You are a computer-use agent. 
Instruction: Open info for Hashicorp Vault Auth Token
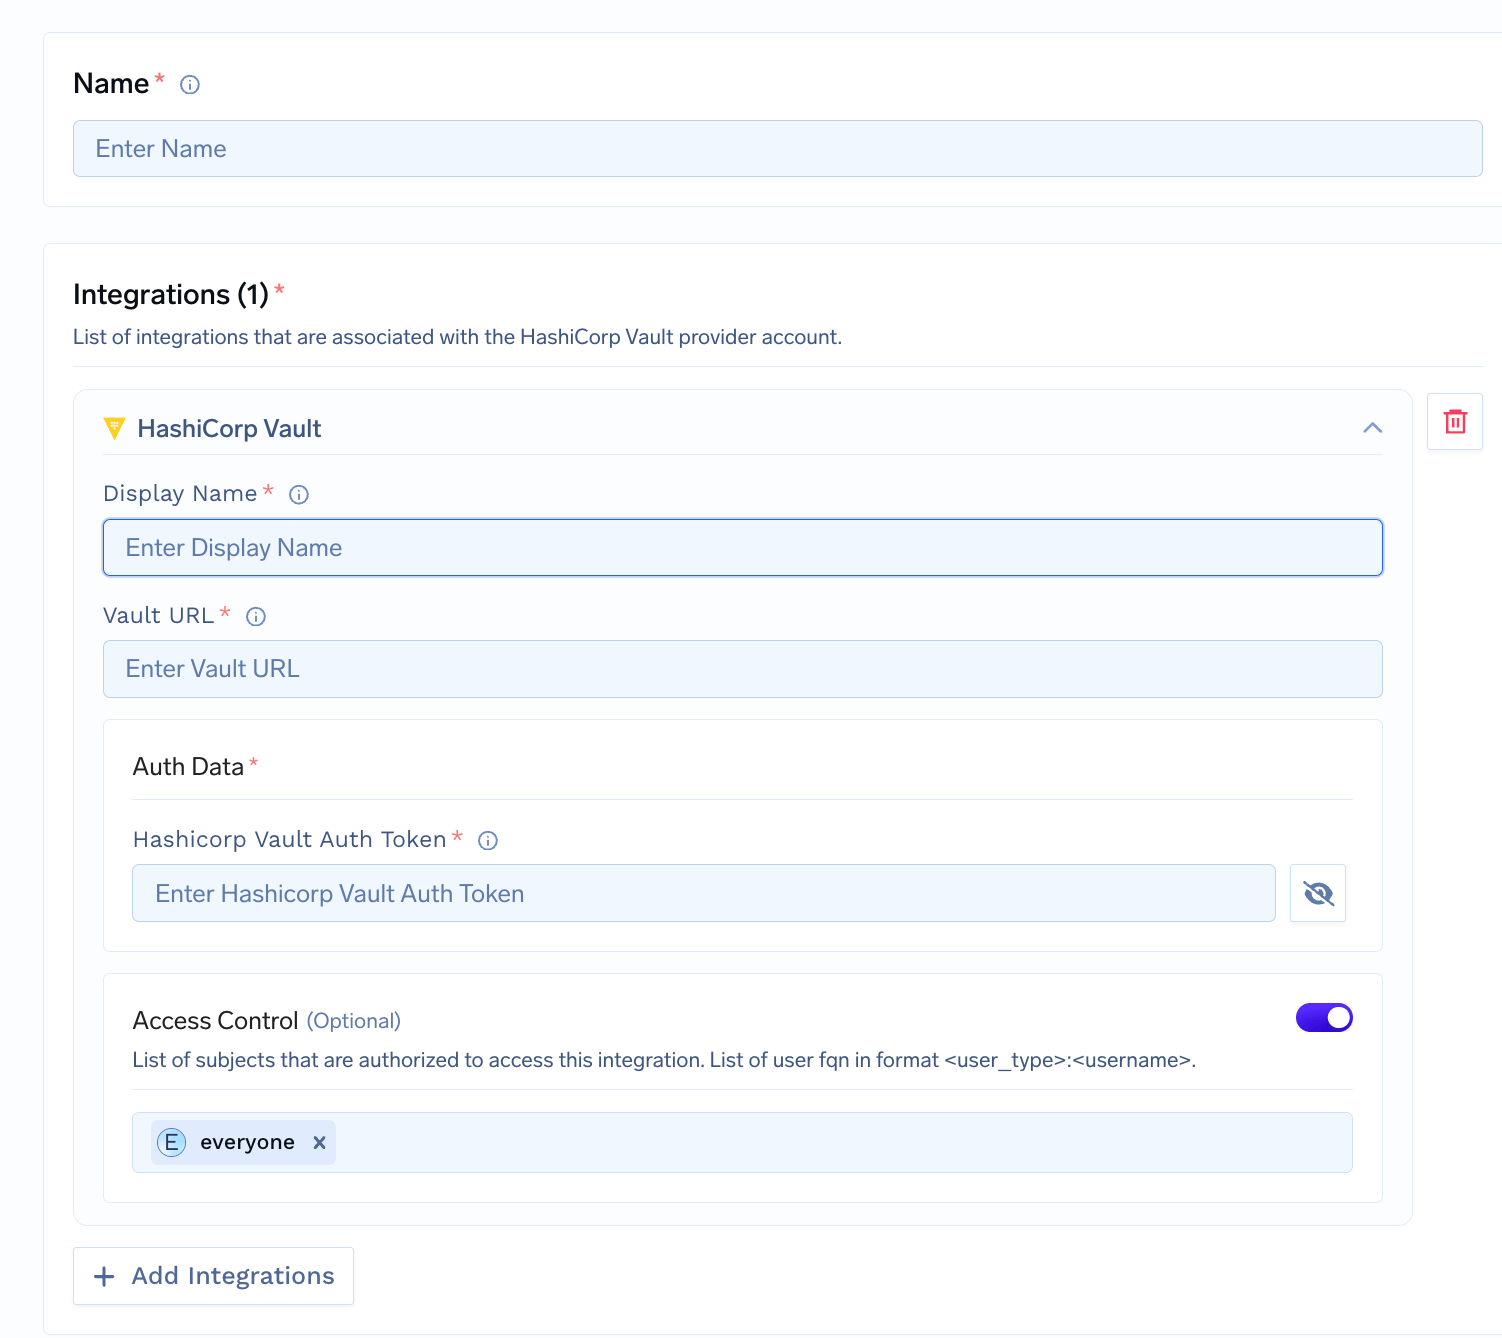coord(488,841)
